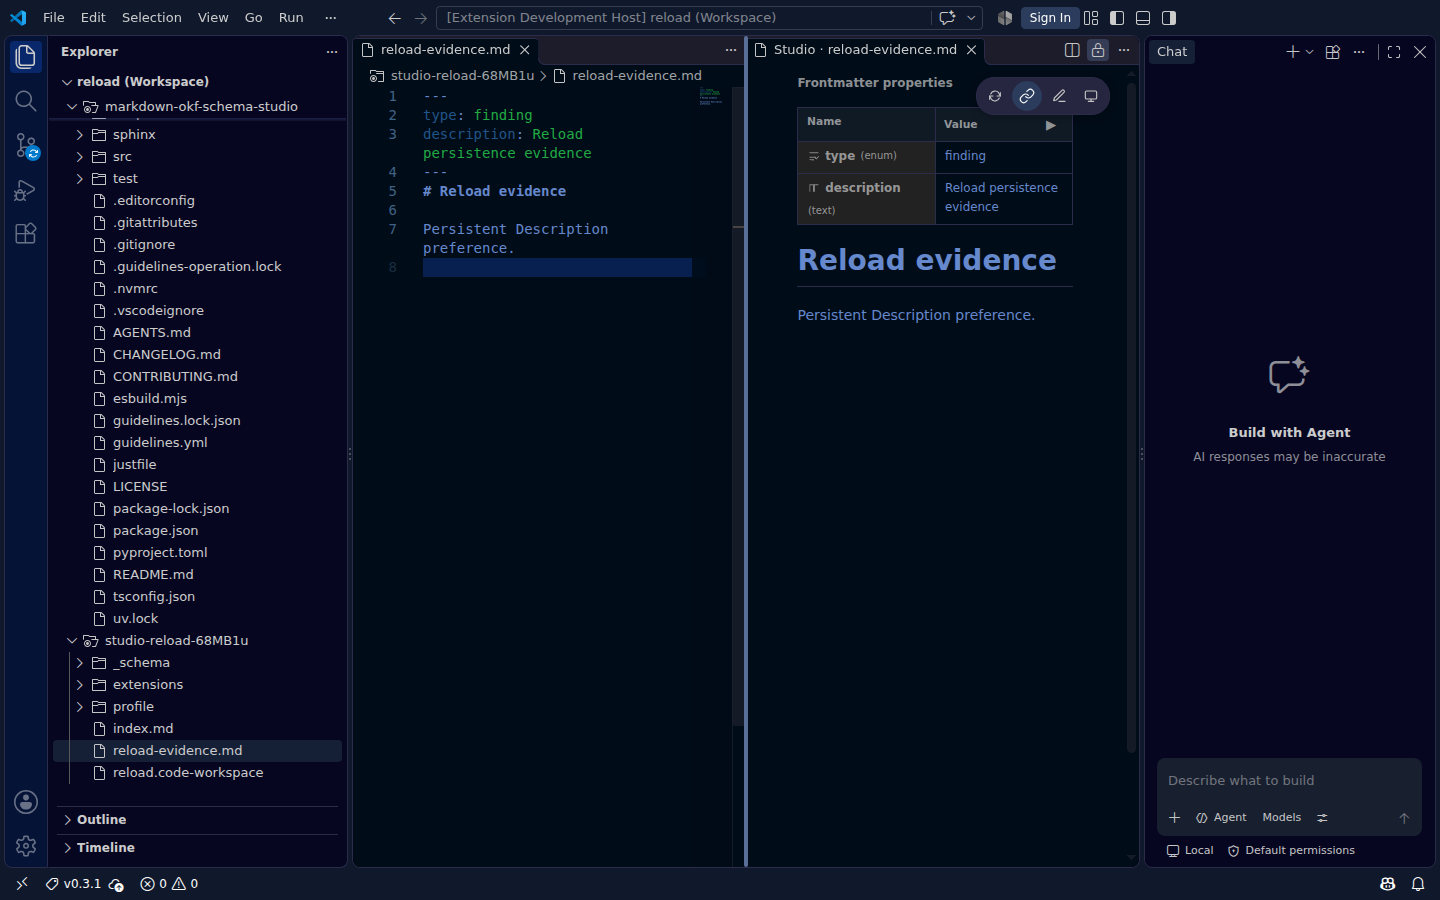Click the add context plus in chat input
1440x900 pixels.
pos(1175,818)
